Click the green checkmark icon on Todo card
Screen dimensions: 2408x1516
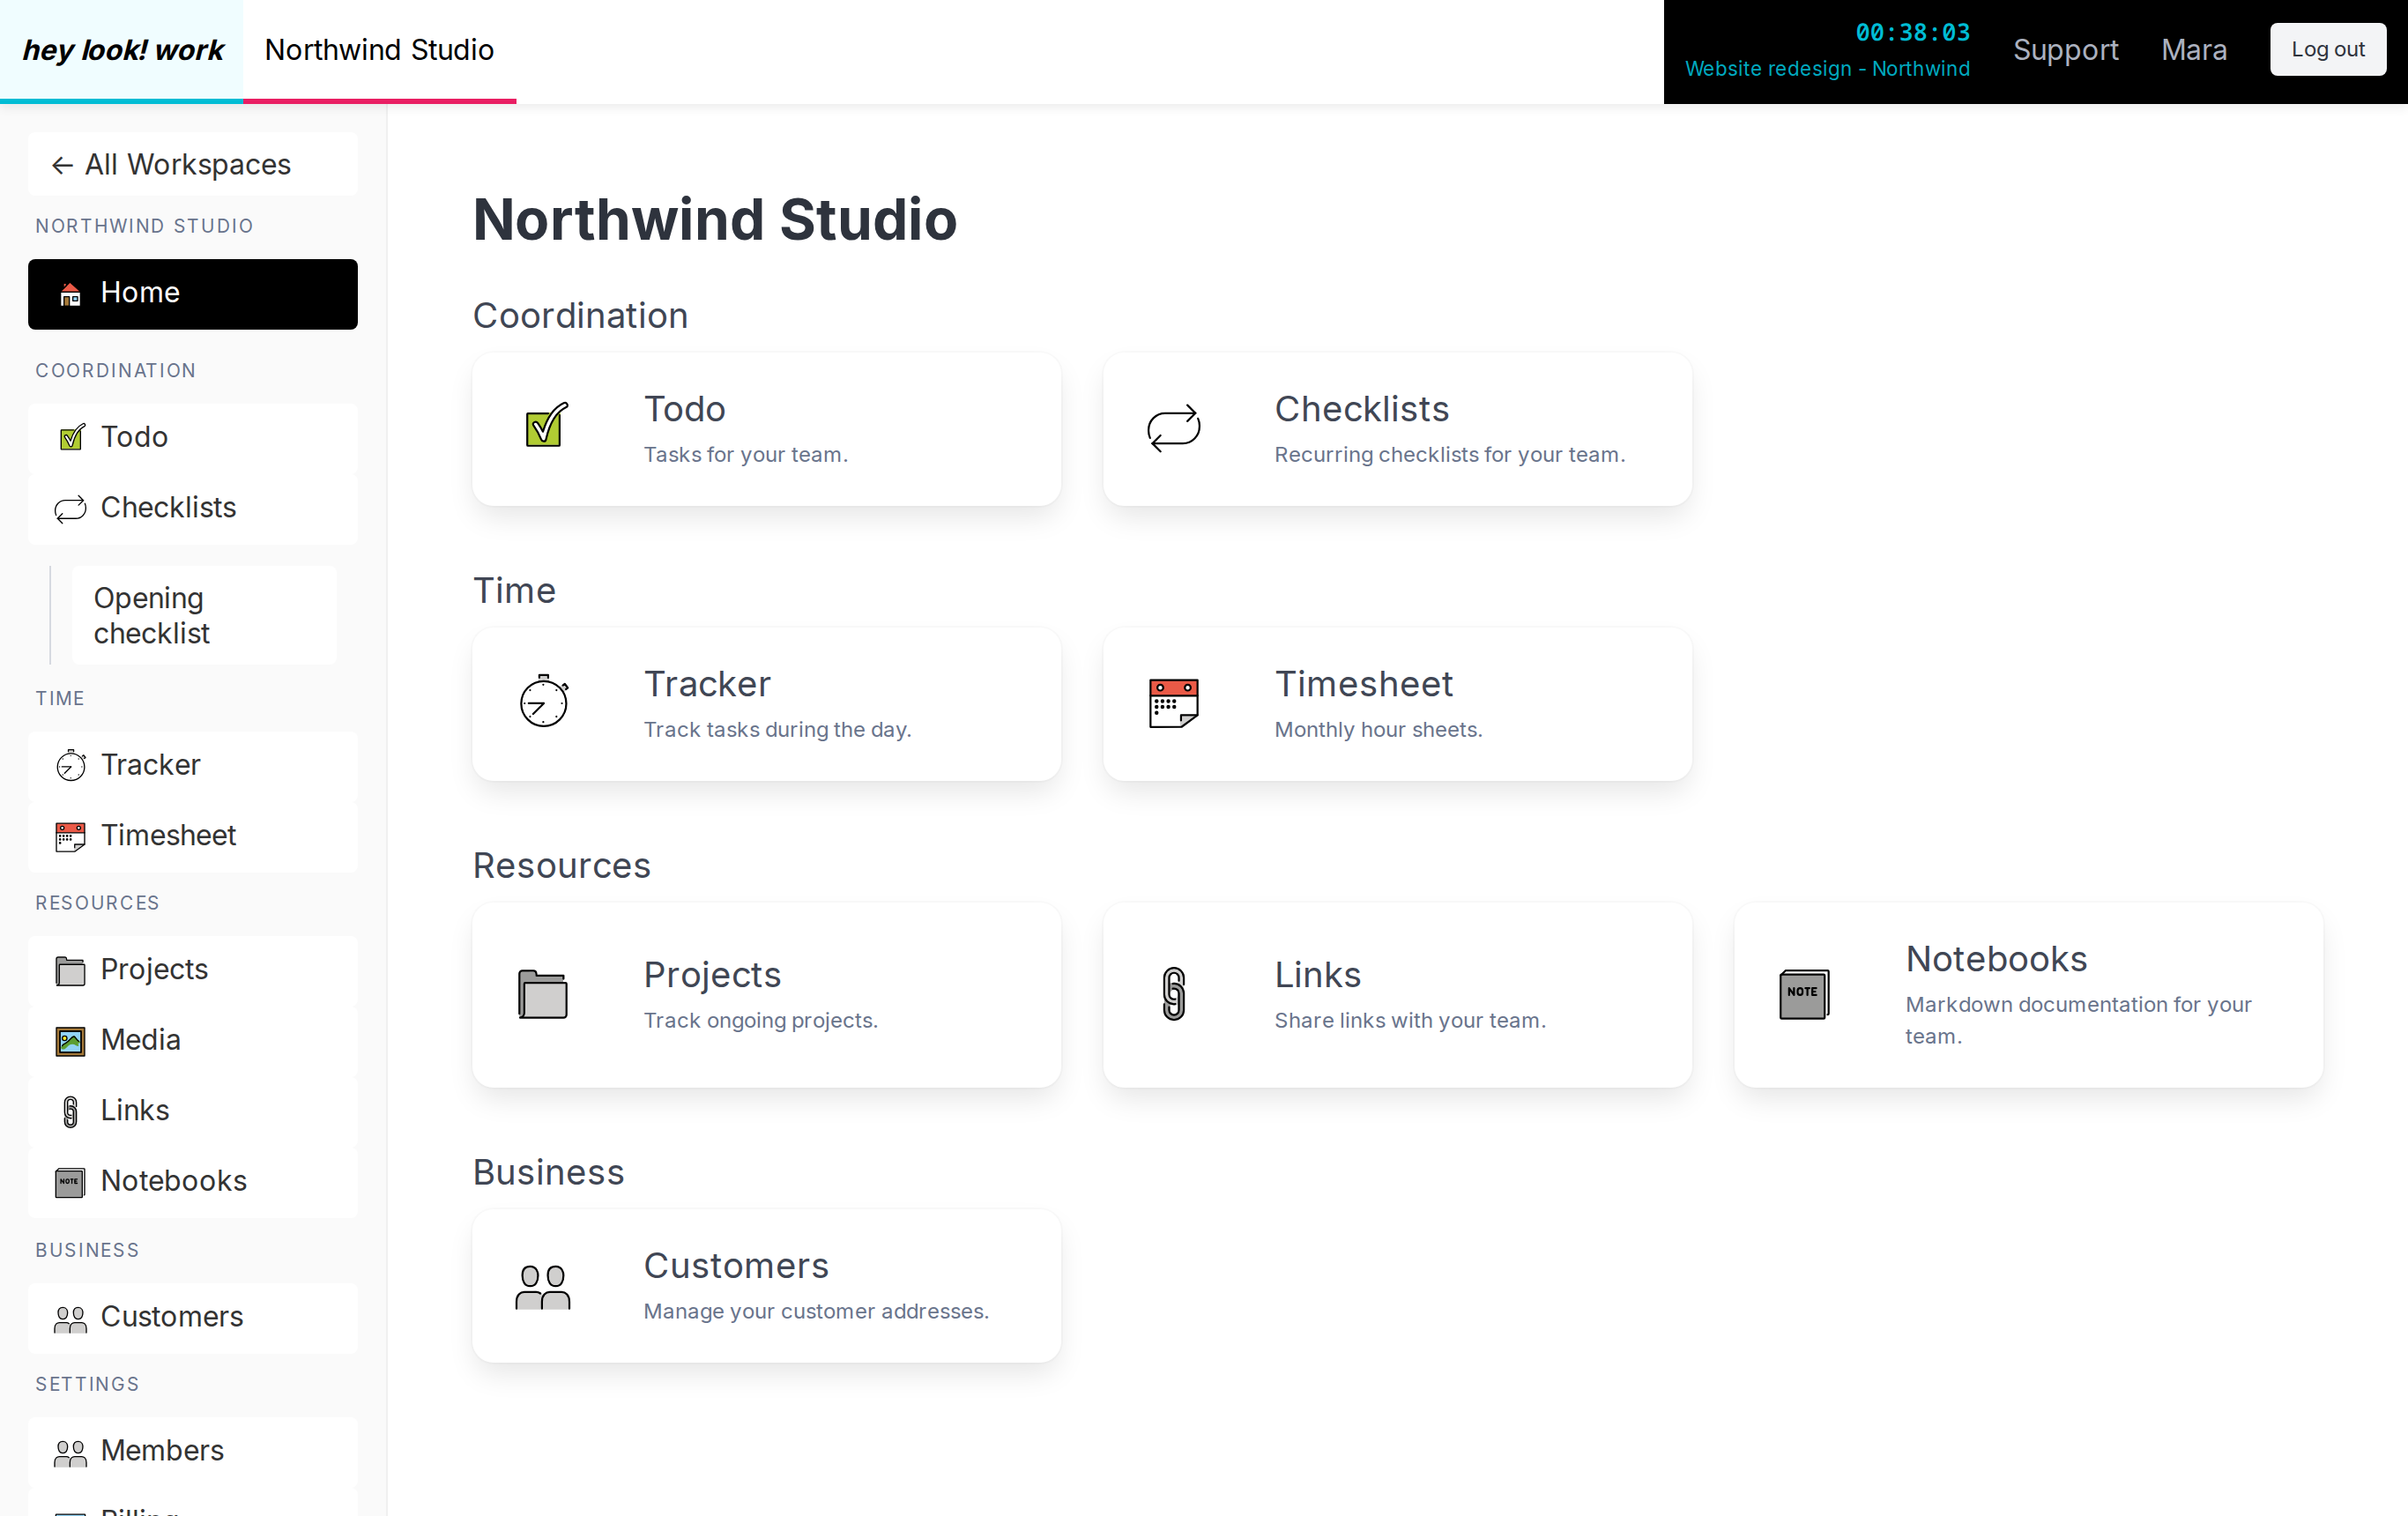547,426
